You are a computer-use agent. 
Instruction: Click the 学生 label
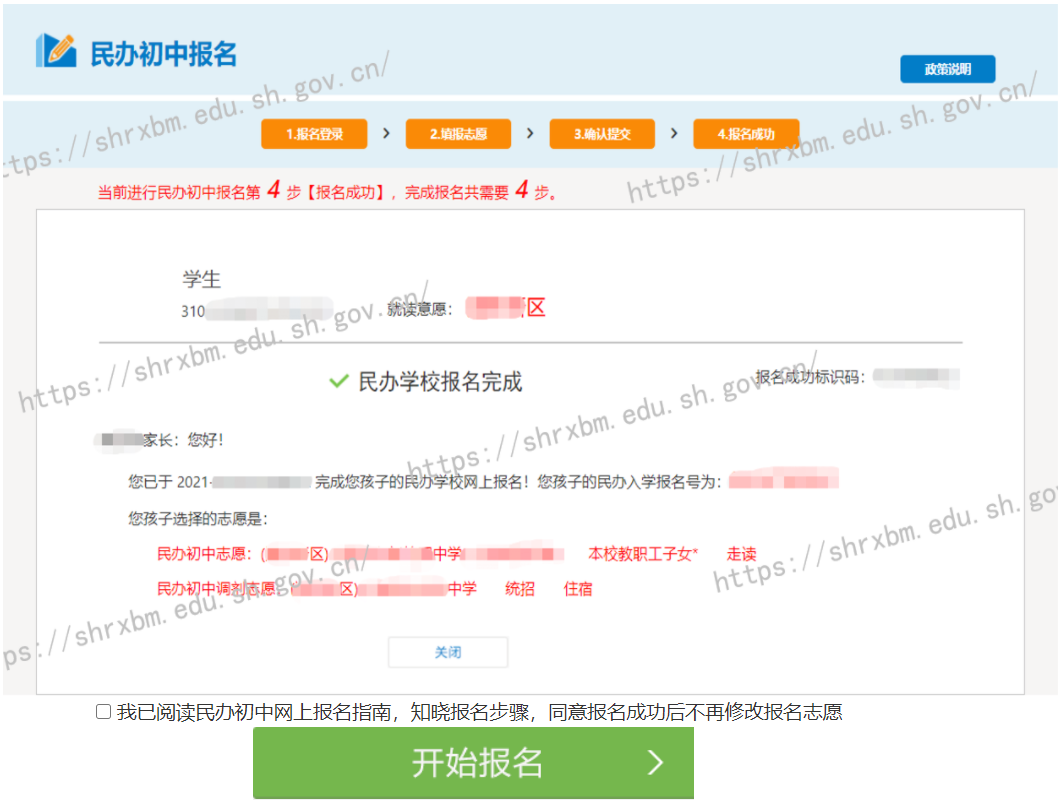[201, 279]
